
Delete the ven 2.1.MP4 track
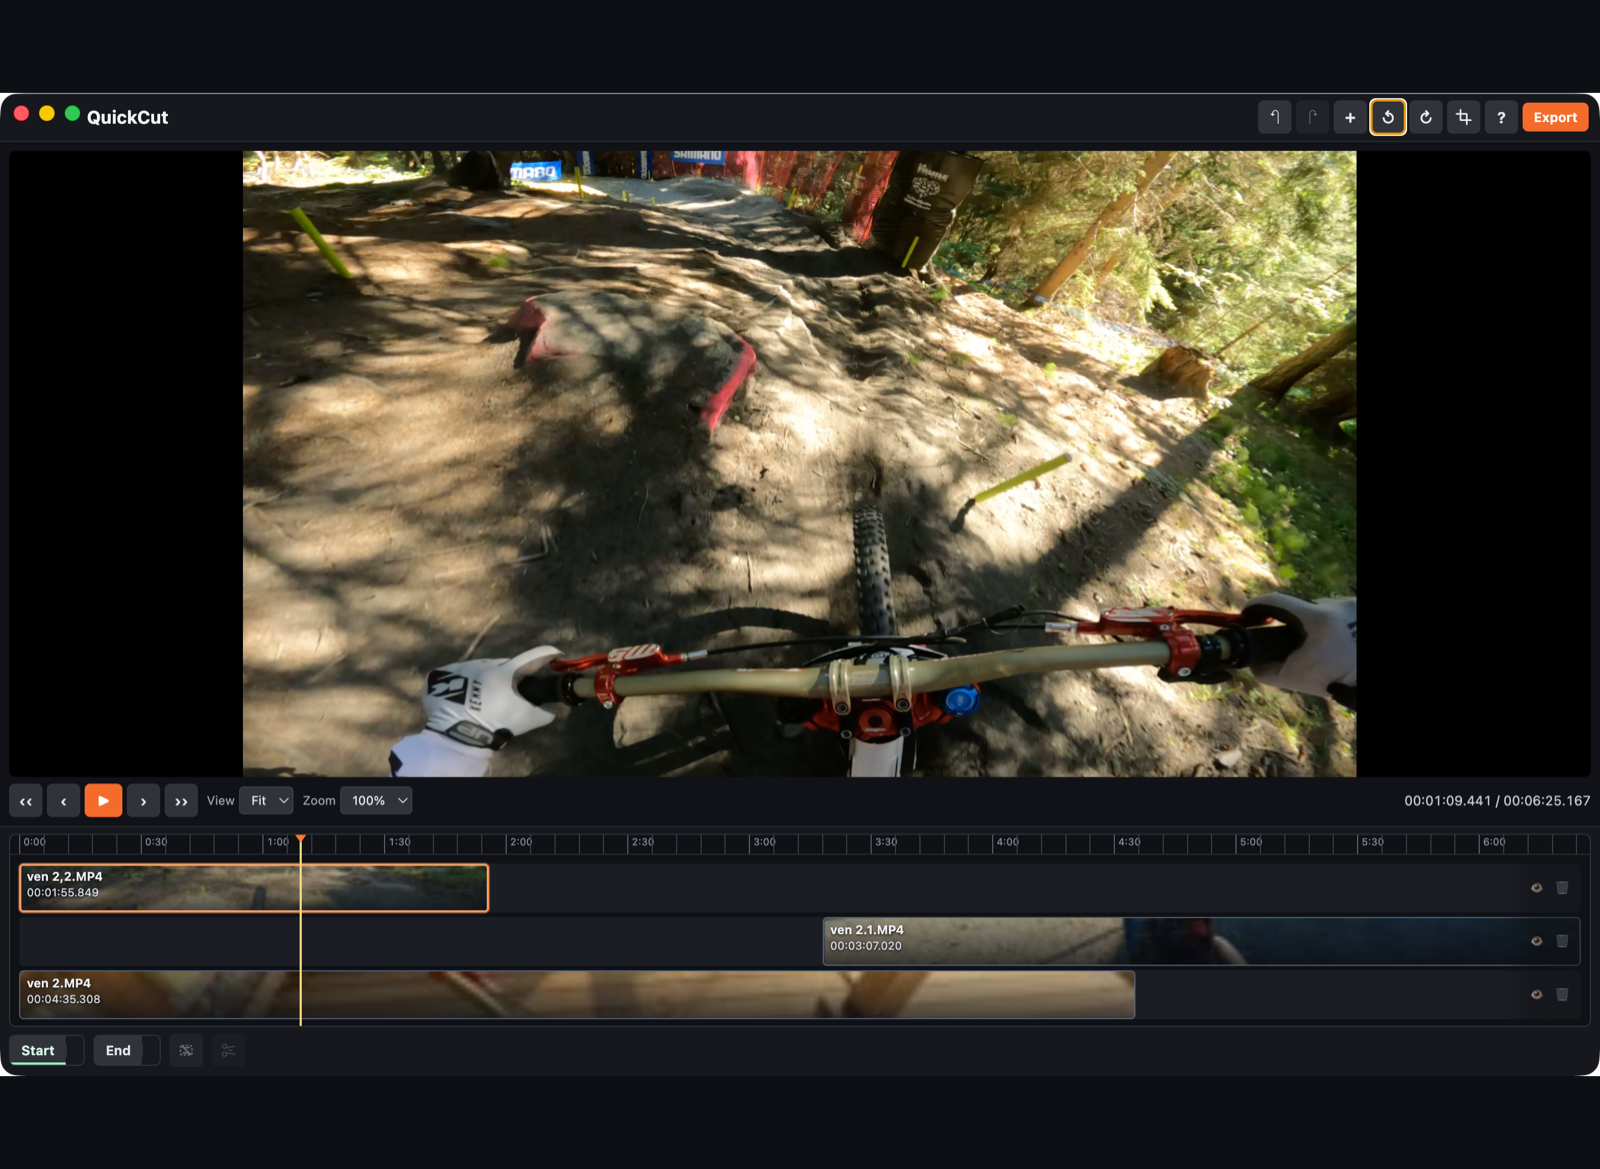[x=1562, y=941]
